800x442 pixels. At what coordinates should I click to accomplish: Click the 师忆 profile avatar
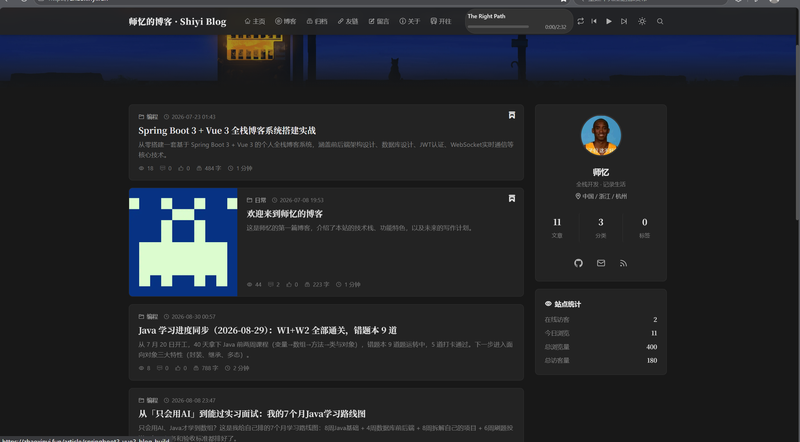tap(601, 135)
